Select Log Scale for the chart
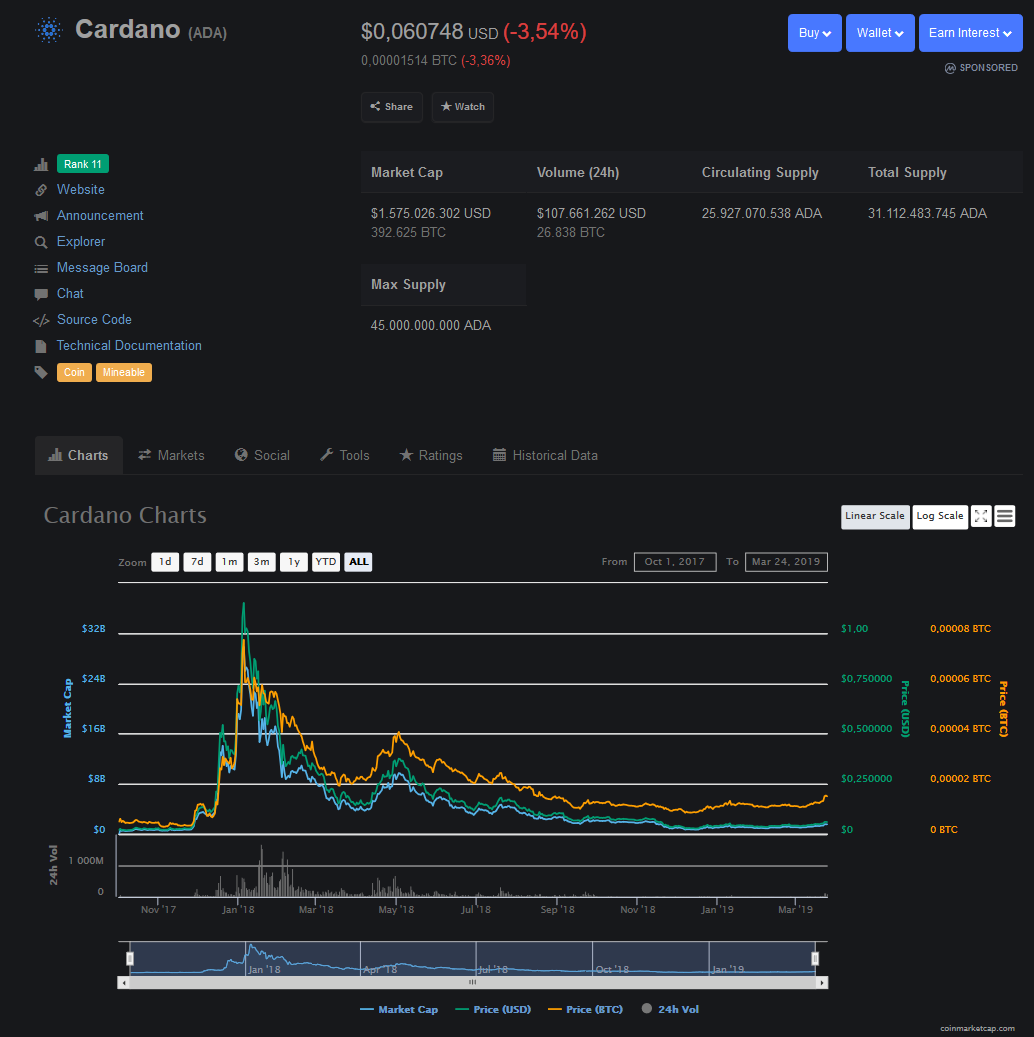Image resolution: width=1034 pixels, height=1037 pixels. click(940, 517)
